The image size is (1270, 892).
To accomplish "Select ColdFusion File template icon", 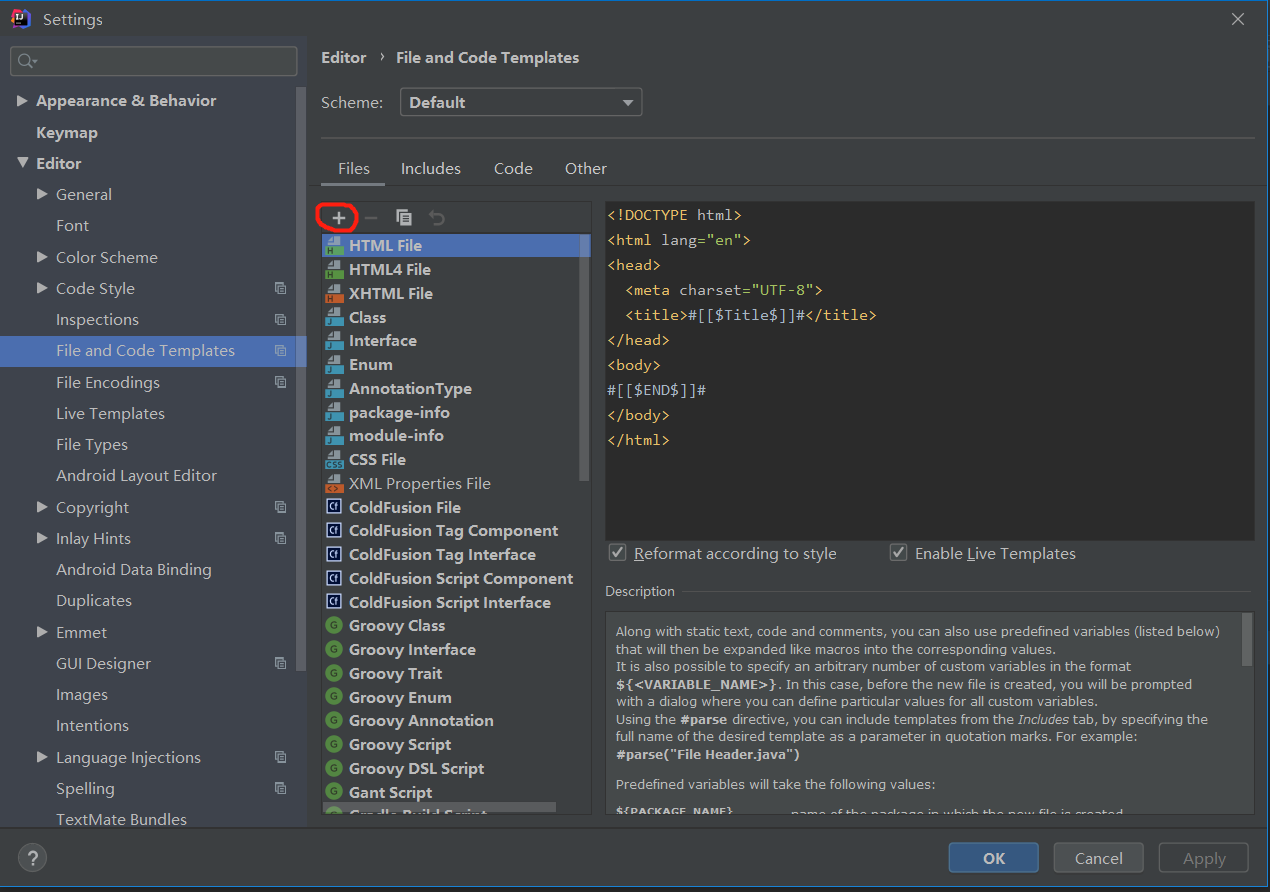I will (334, 508).
